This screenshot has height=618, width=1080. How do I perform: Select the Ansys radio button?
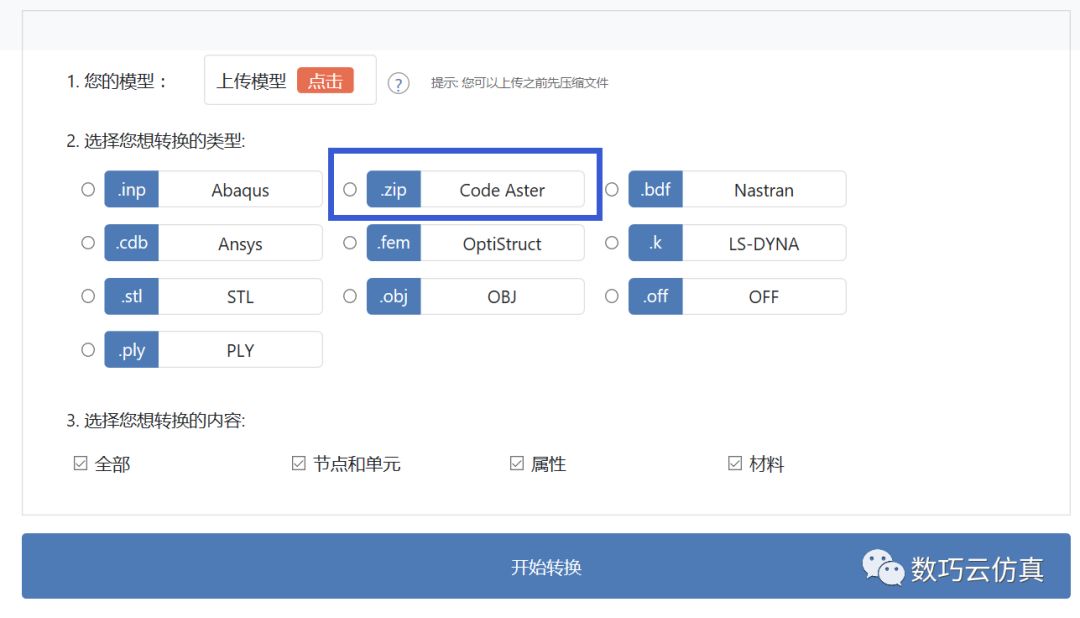click(88, 243)
